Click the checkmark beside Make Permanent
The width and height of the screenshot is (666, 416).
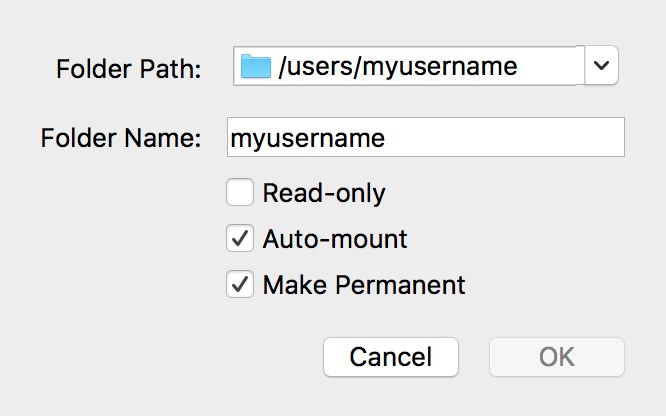240,284
